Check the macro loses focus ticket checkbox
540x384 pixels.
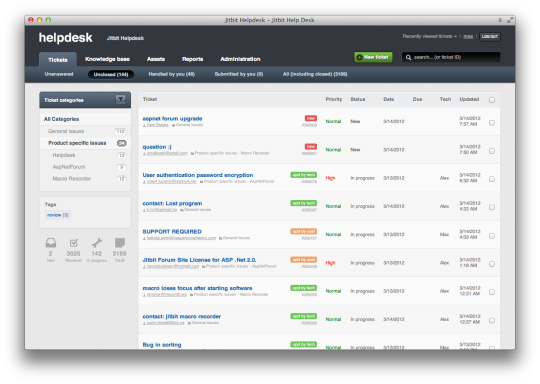pos(492,292)
